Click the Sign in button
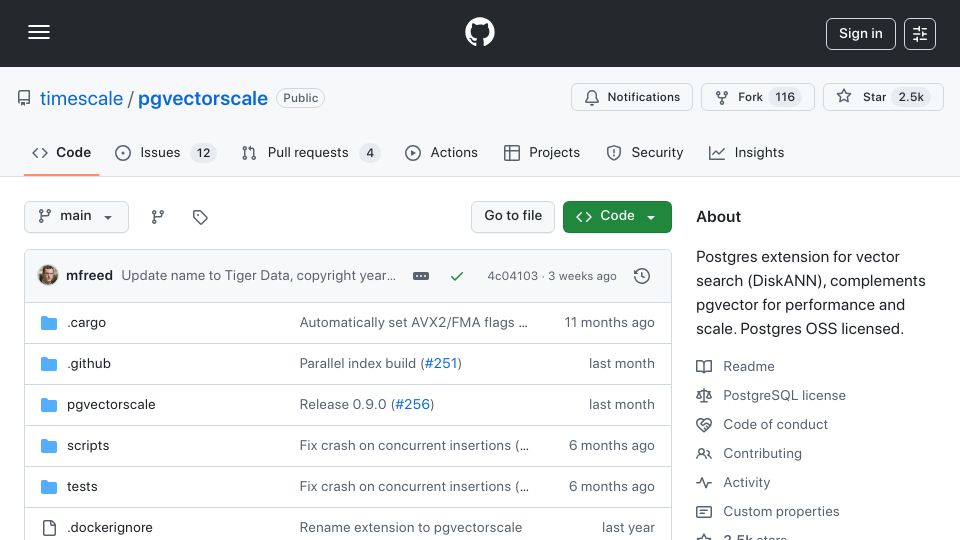 coord(860,34)
